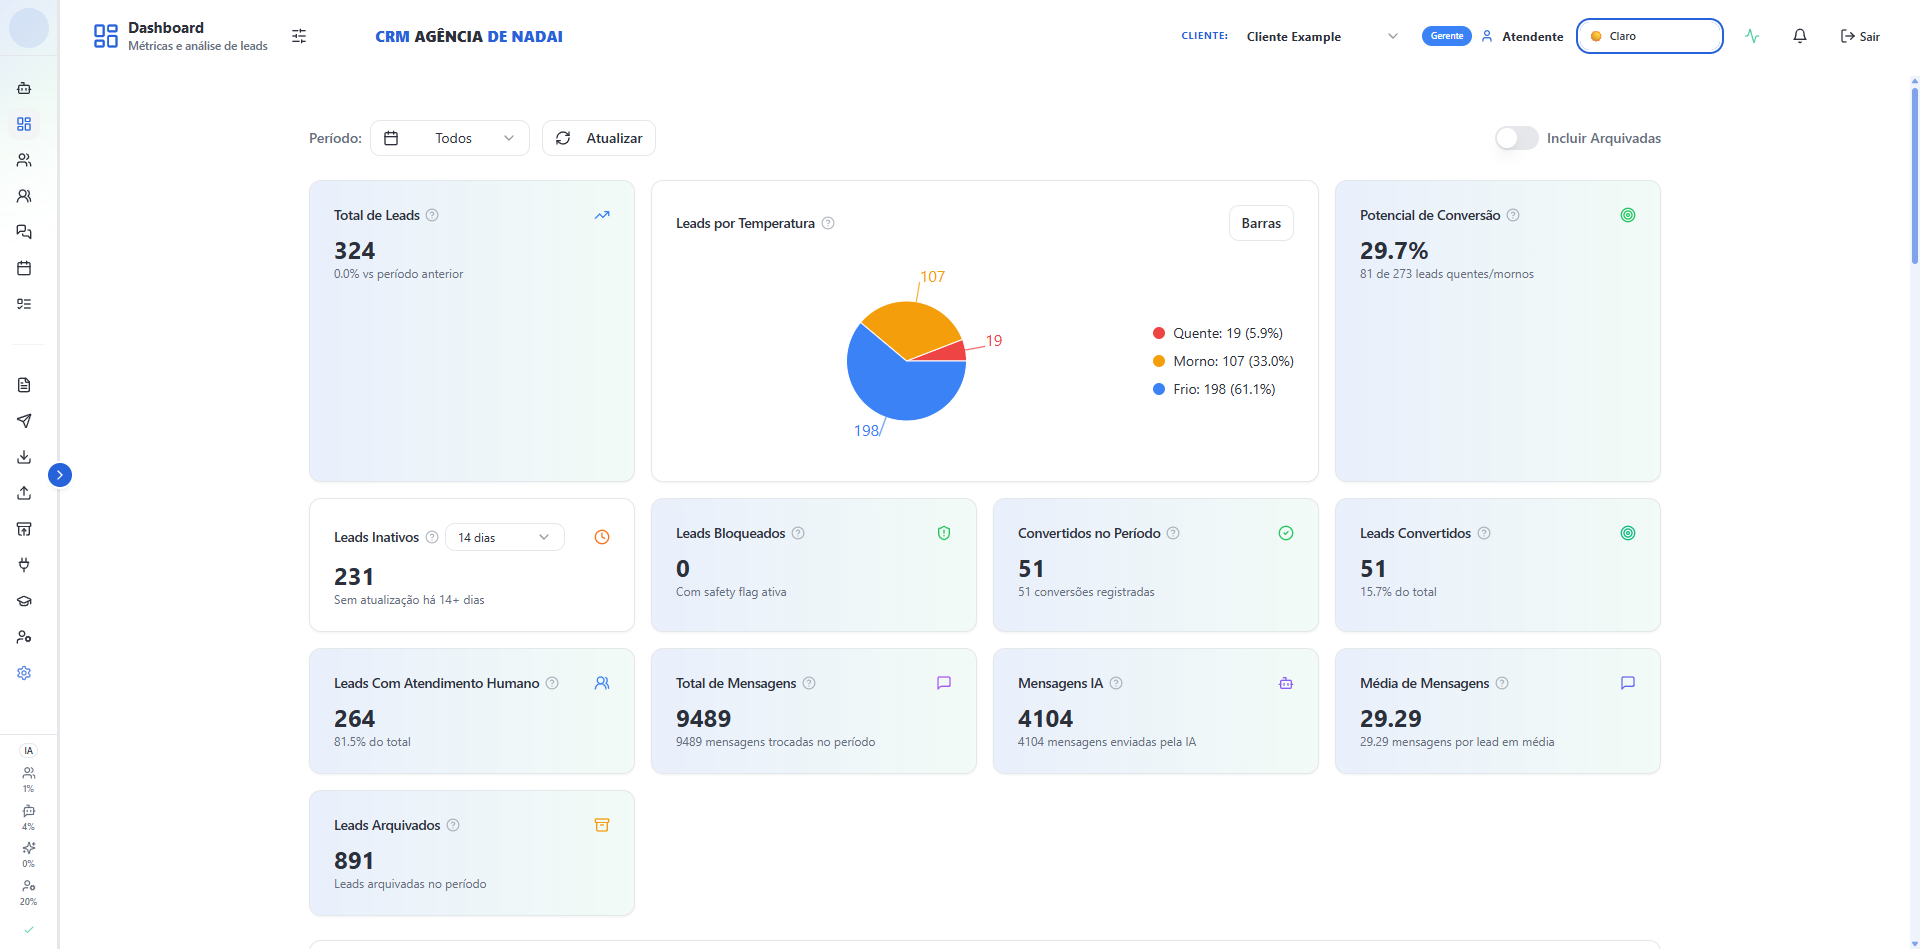Click the Atualizar button
Screen dimensions: 1920x949
[x=599, y=138]
